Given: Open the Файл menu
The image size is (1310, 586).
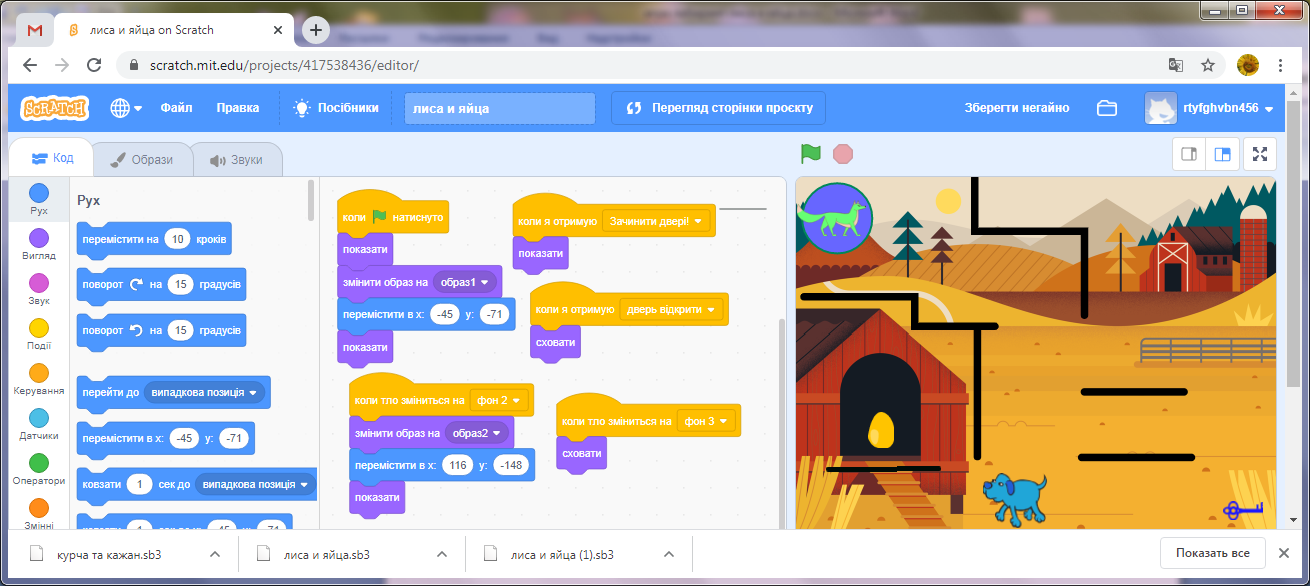Looking at the screenshot, I should click(x=176, y=107).
